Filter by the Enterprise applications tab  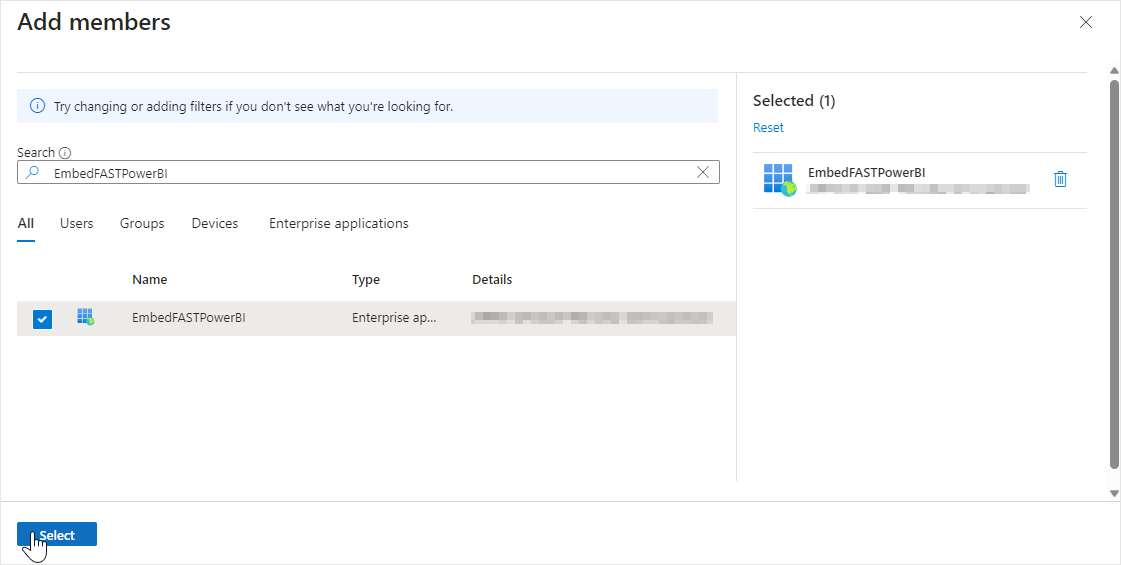tap(338, 224)
